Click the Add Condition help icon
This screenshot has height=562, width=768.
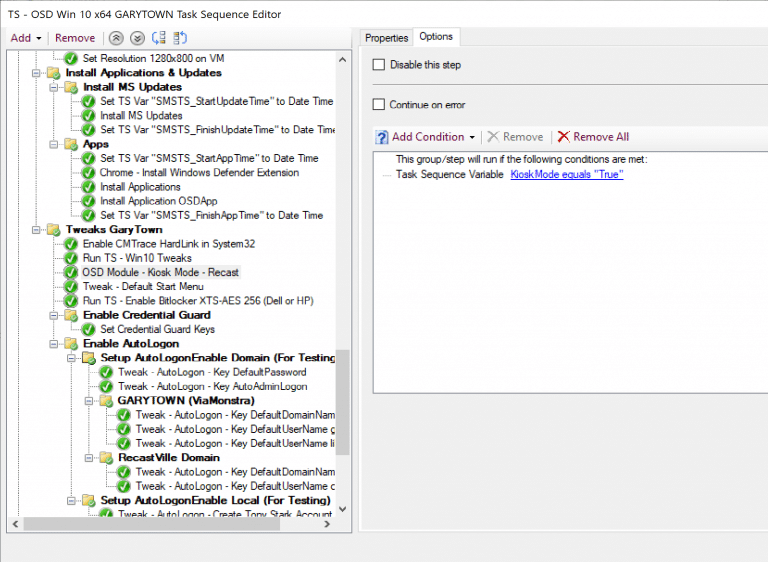click(381, 137)
